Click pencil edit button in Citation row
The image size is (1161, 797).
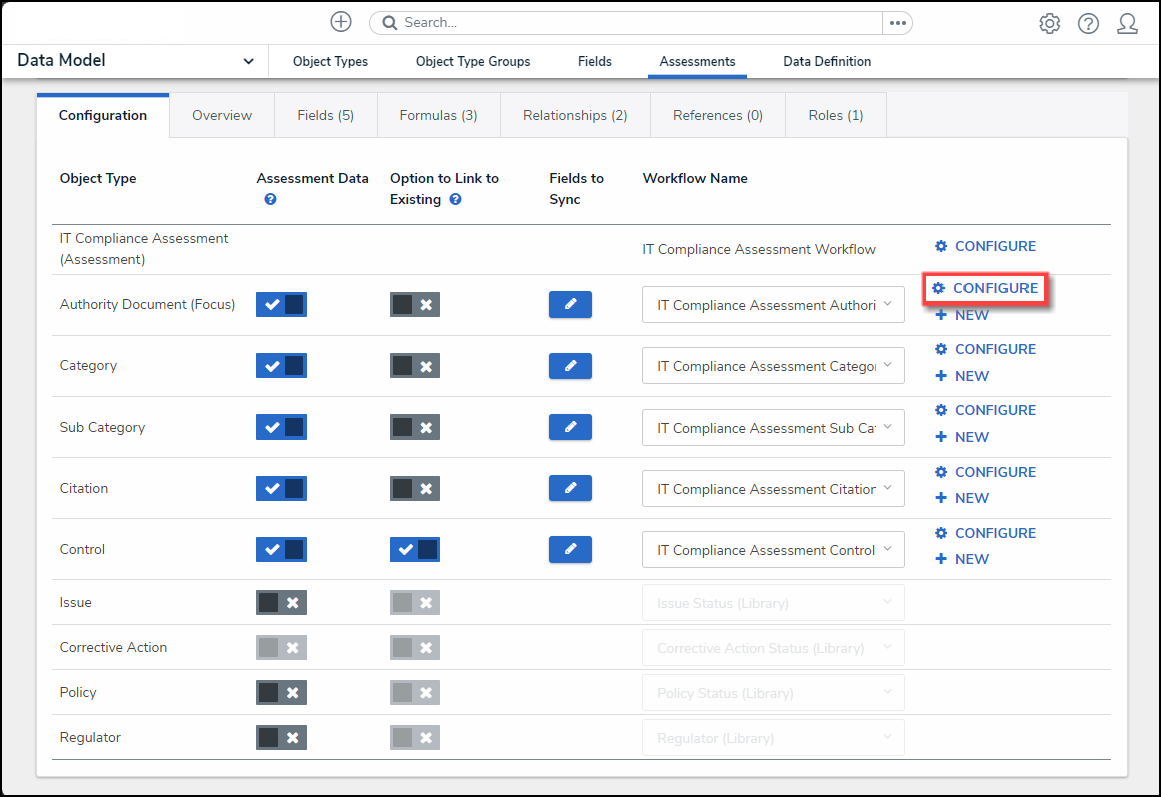570,488
